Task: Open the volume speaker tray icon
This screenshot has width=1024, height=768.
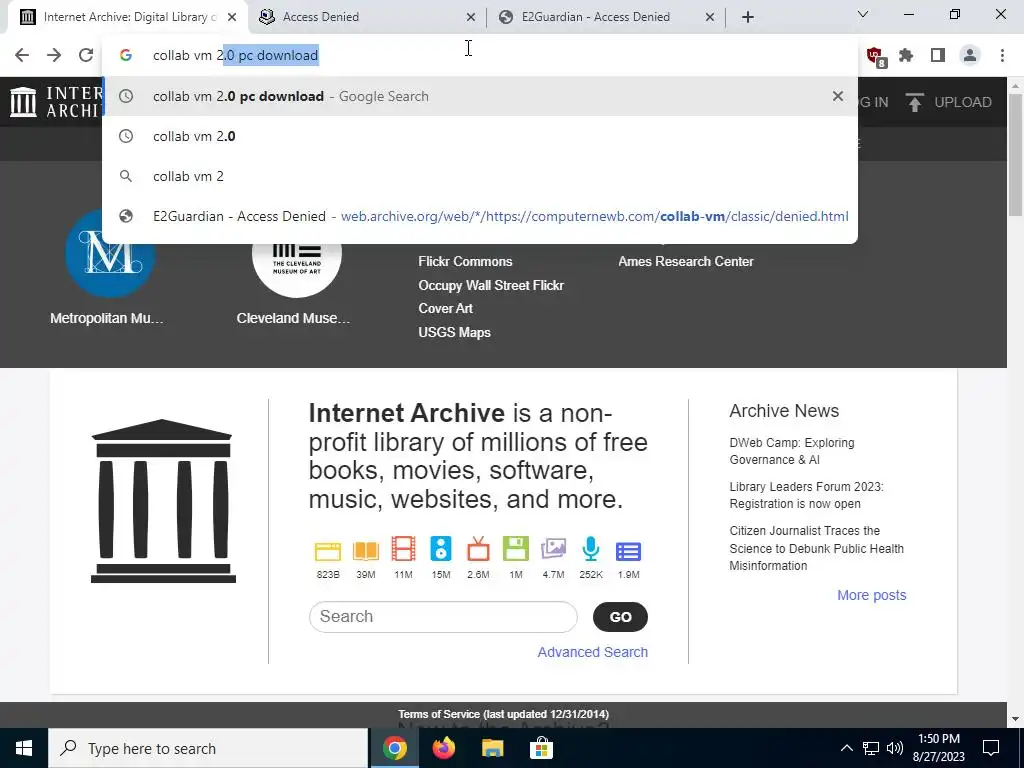Action: pyautogui.click(x=895, y=748)
